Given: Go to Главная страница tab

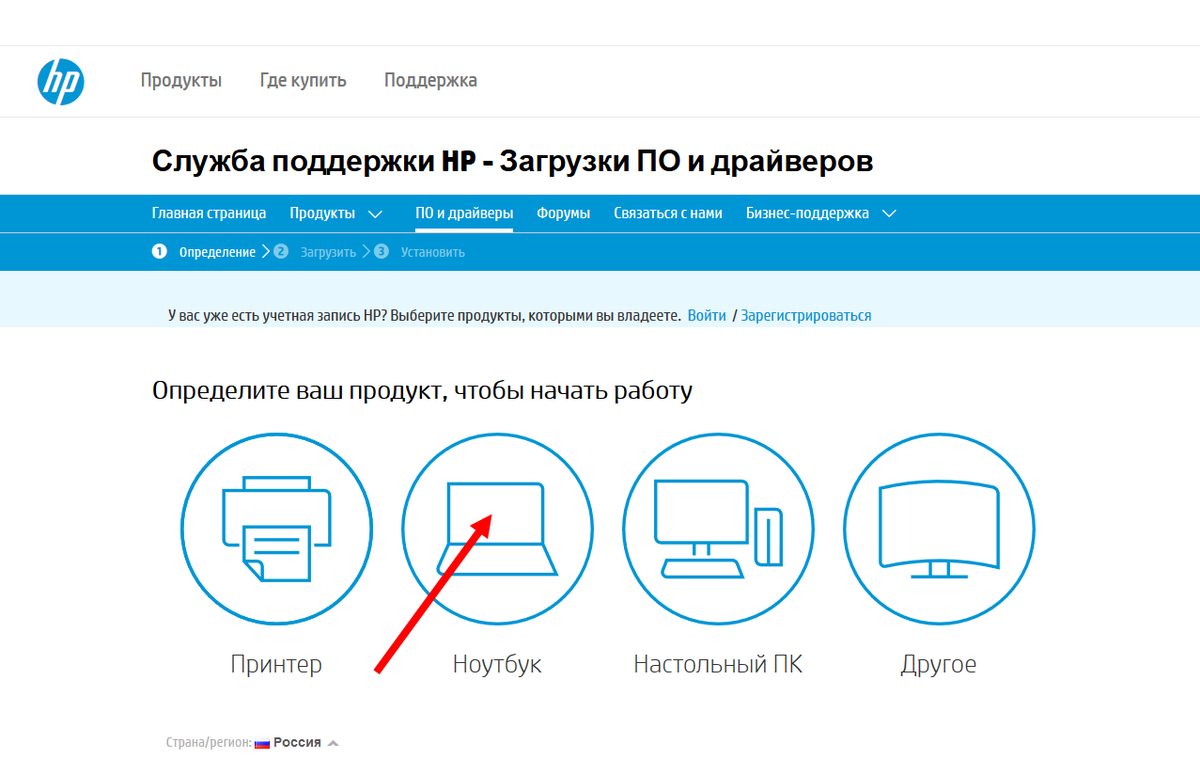Looking at the screenshot, I should pyautogui.click(x=209, y=213).
